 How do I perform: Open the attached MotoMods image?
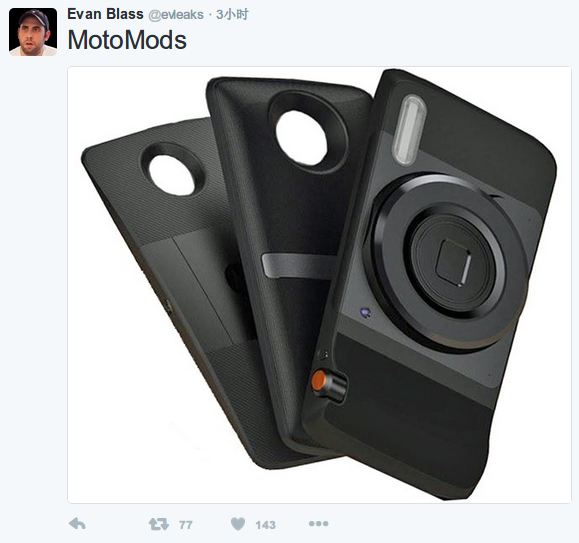319,285
